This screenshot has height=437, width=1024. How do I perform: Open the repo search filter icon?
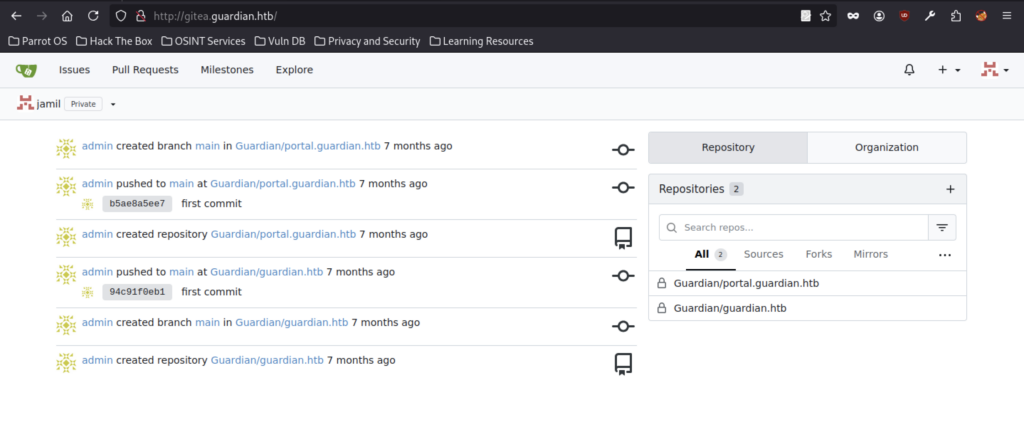941,228
